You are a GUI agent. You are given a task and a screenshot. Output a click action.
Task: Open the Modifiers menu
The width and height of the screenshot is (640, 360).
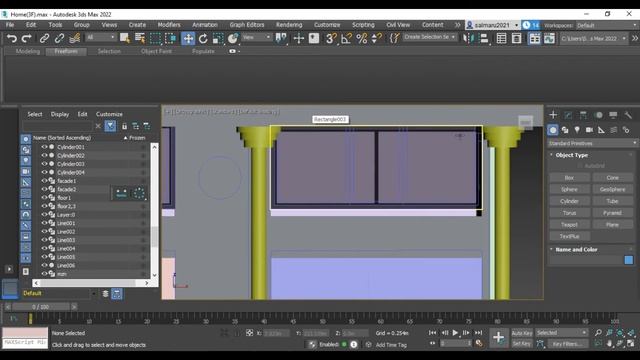point(169,25)
